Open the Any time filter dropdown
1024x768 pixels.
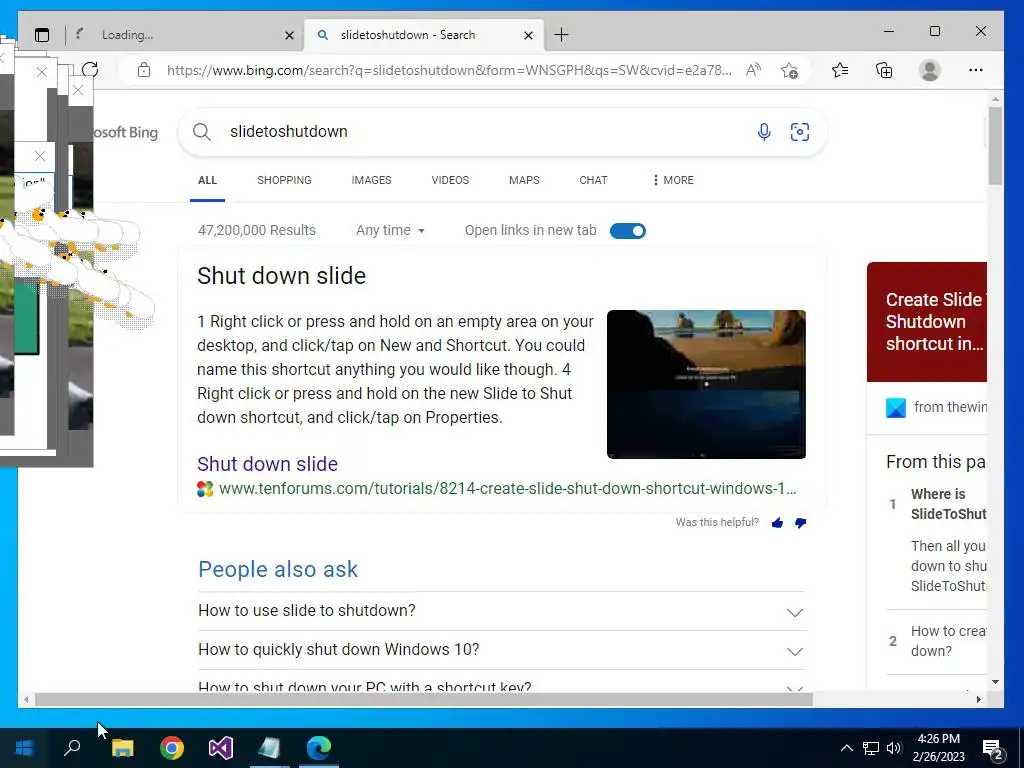click(x=390, y=231)
